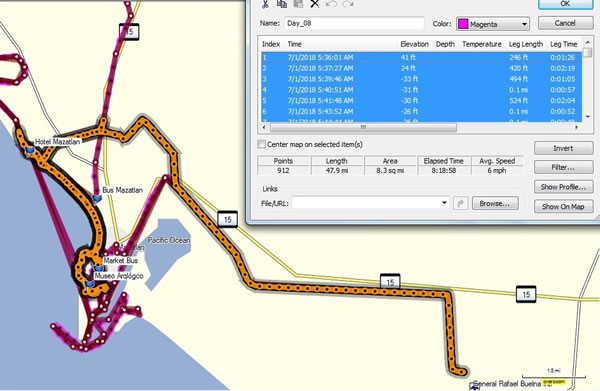Enable Center map on selected item(s)
This screenshot has height=391, width=600.
262,144
